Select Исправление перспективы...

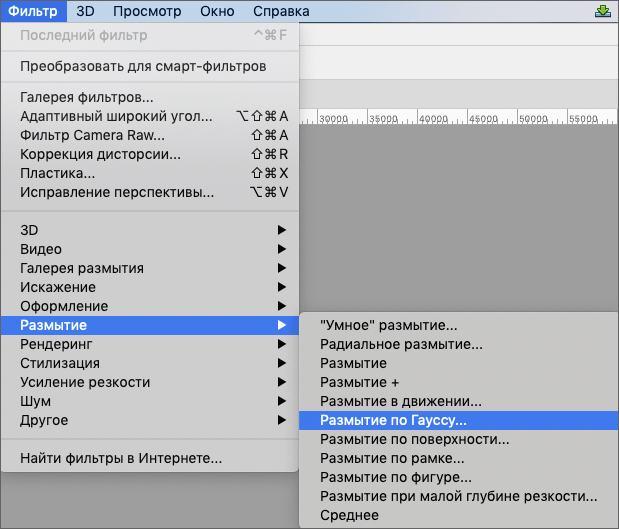(x=150, y=192)
